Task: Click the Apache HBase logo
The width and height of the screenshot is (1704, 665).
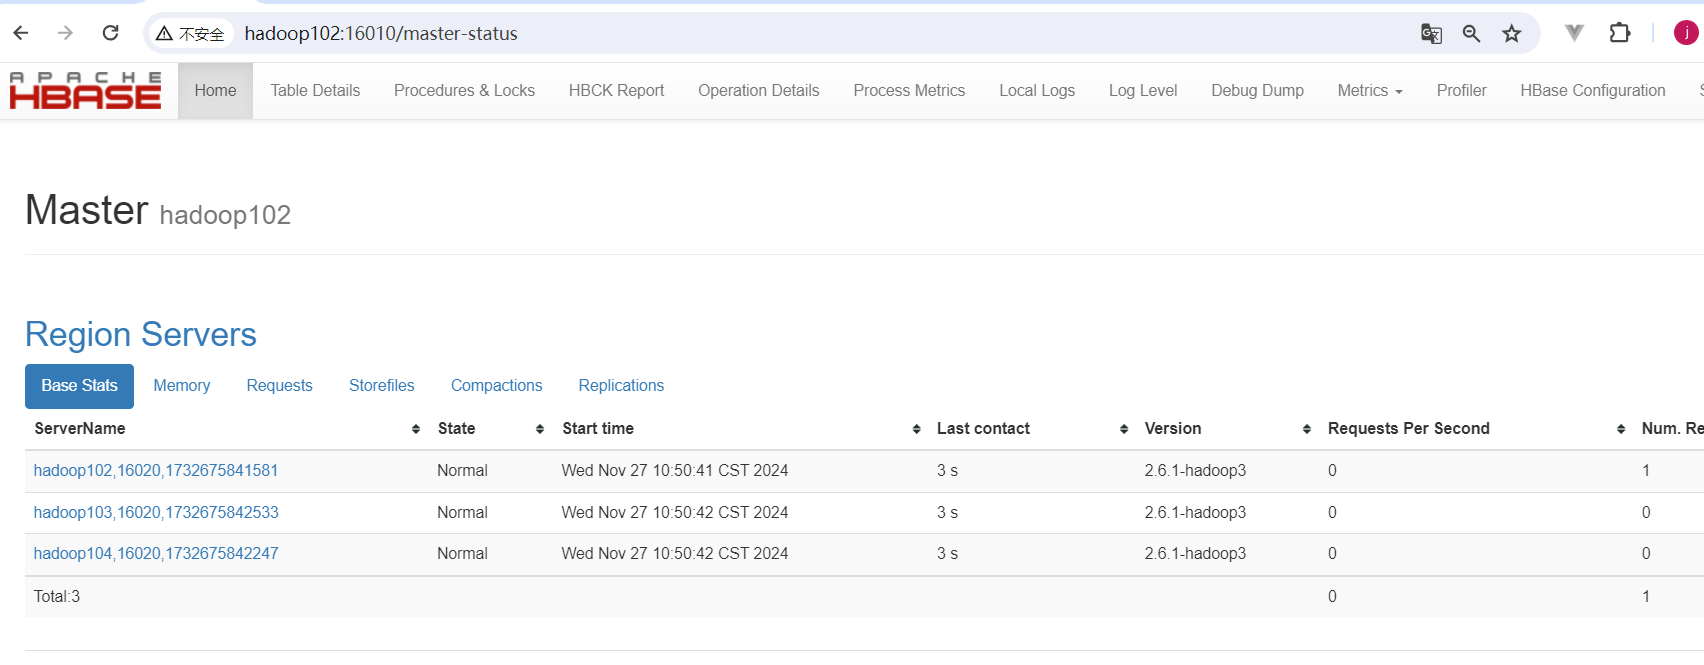Action: [85, 90]
